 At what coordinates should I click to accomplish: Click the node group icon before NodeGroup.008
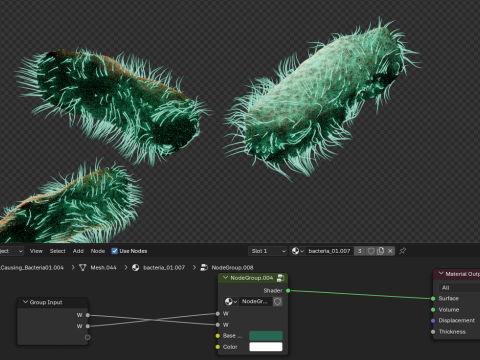tap(204, 268)
